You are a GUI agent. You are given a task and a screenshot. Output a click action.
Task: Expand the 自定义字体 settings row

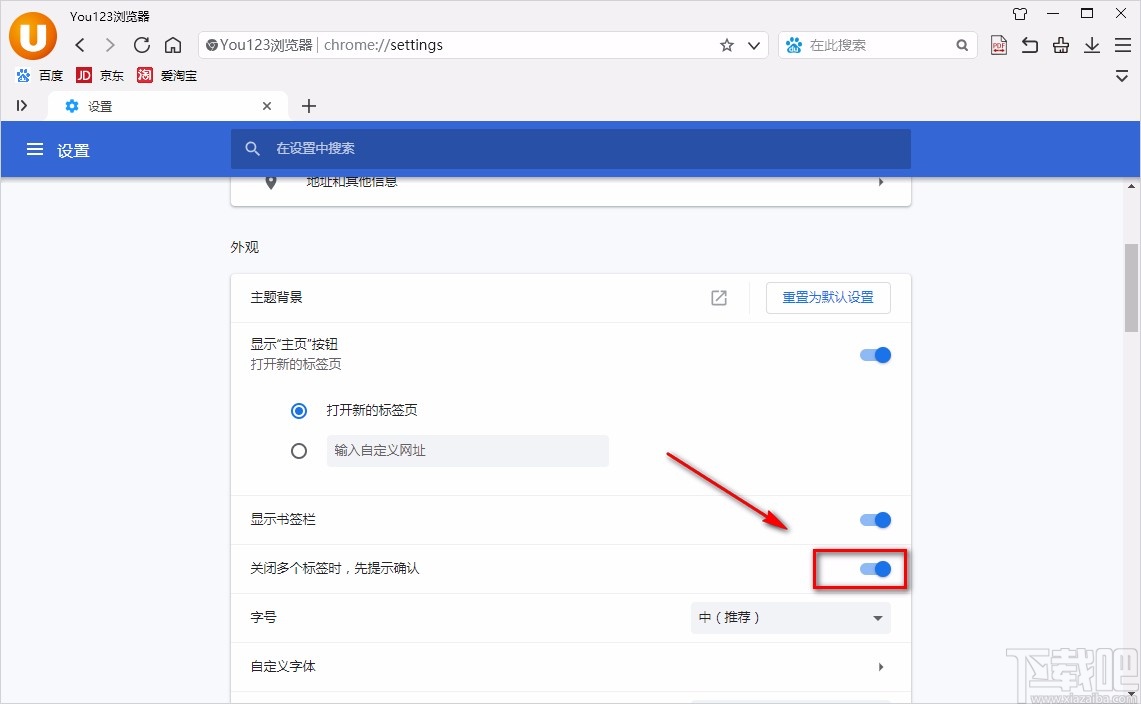pos(880,667)
